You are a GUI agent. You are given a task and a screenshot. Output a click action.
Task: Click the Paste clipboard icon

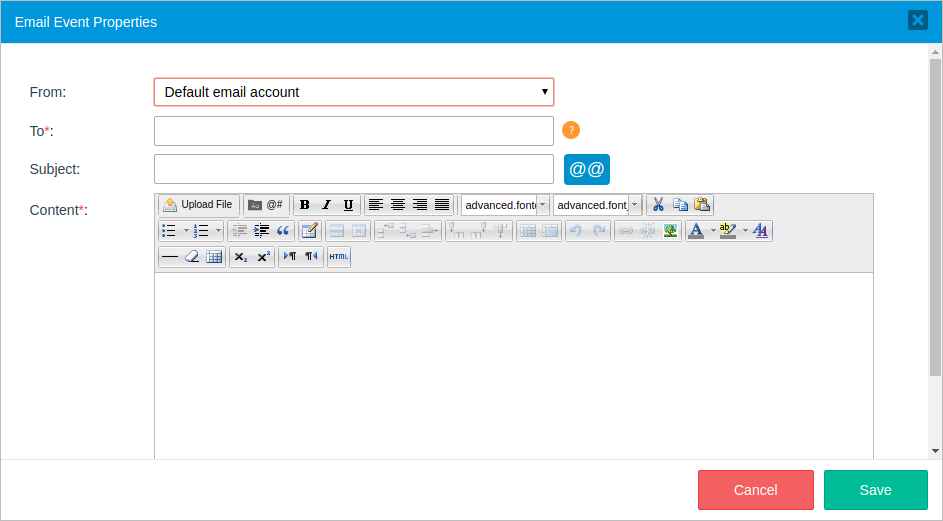pos(702,205)
